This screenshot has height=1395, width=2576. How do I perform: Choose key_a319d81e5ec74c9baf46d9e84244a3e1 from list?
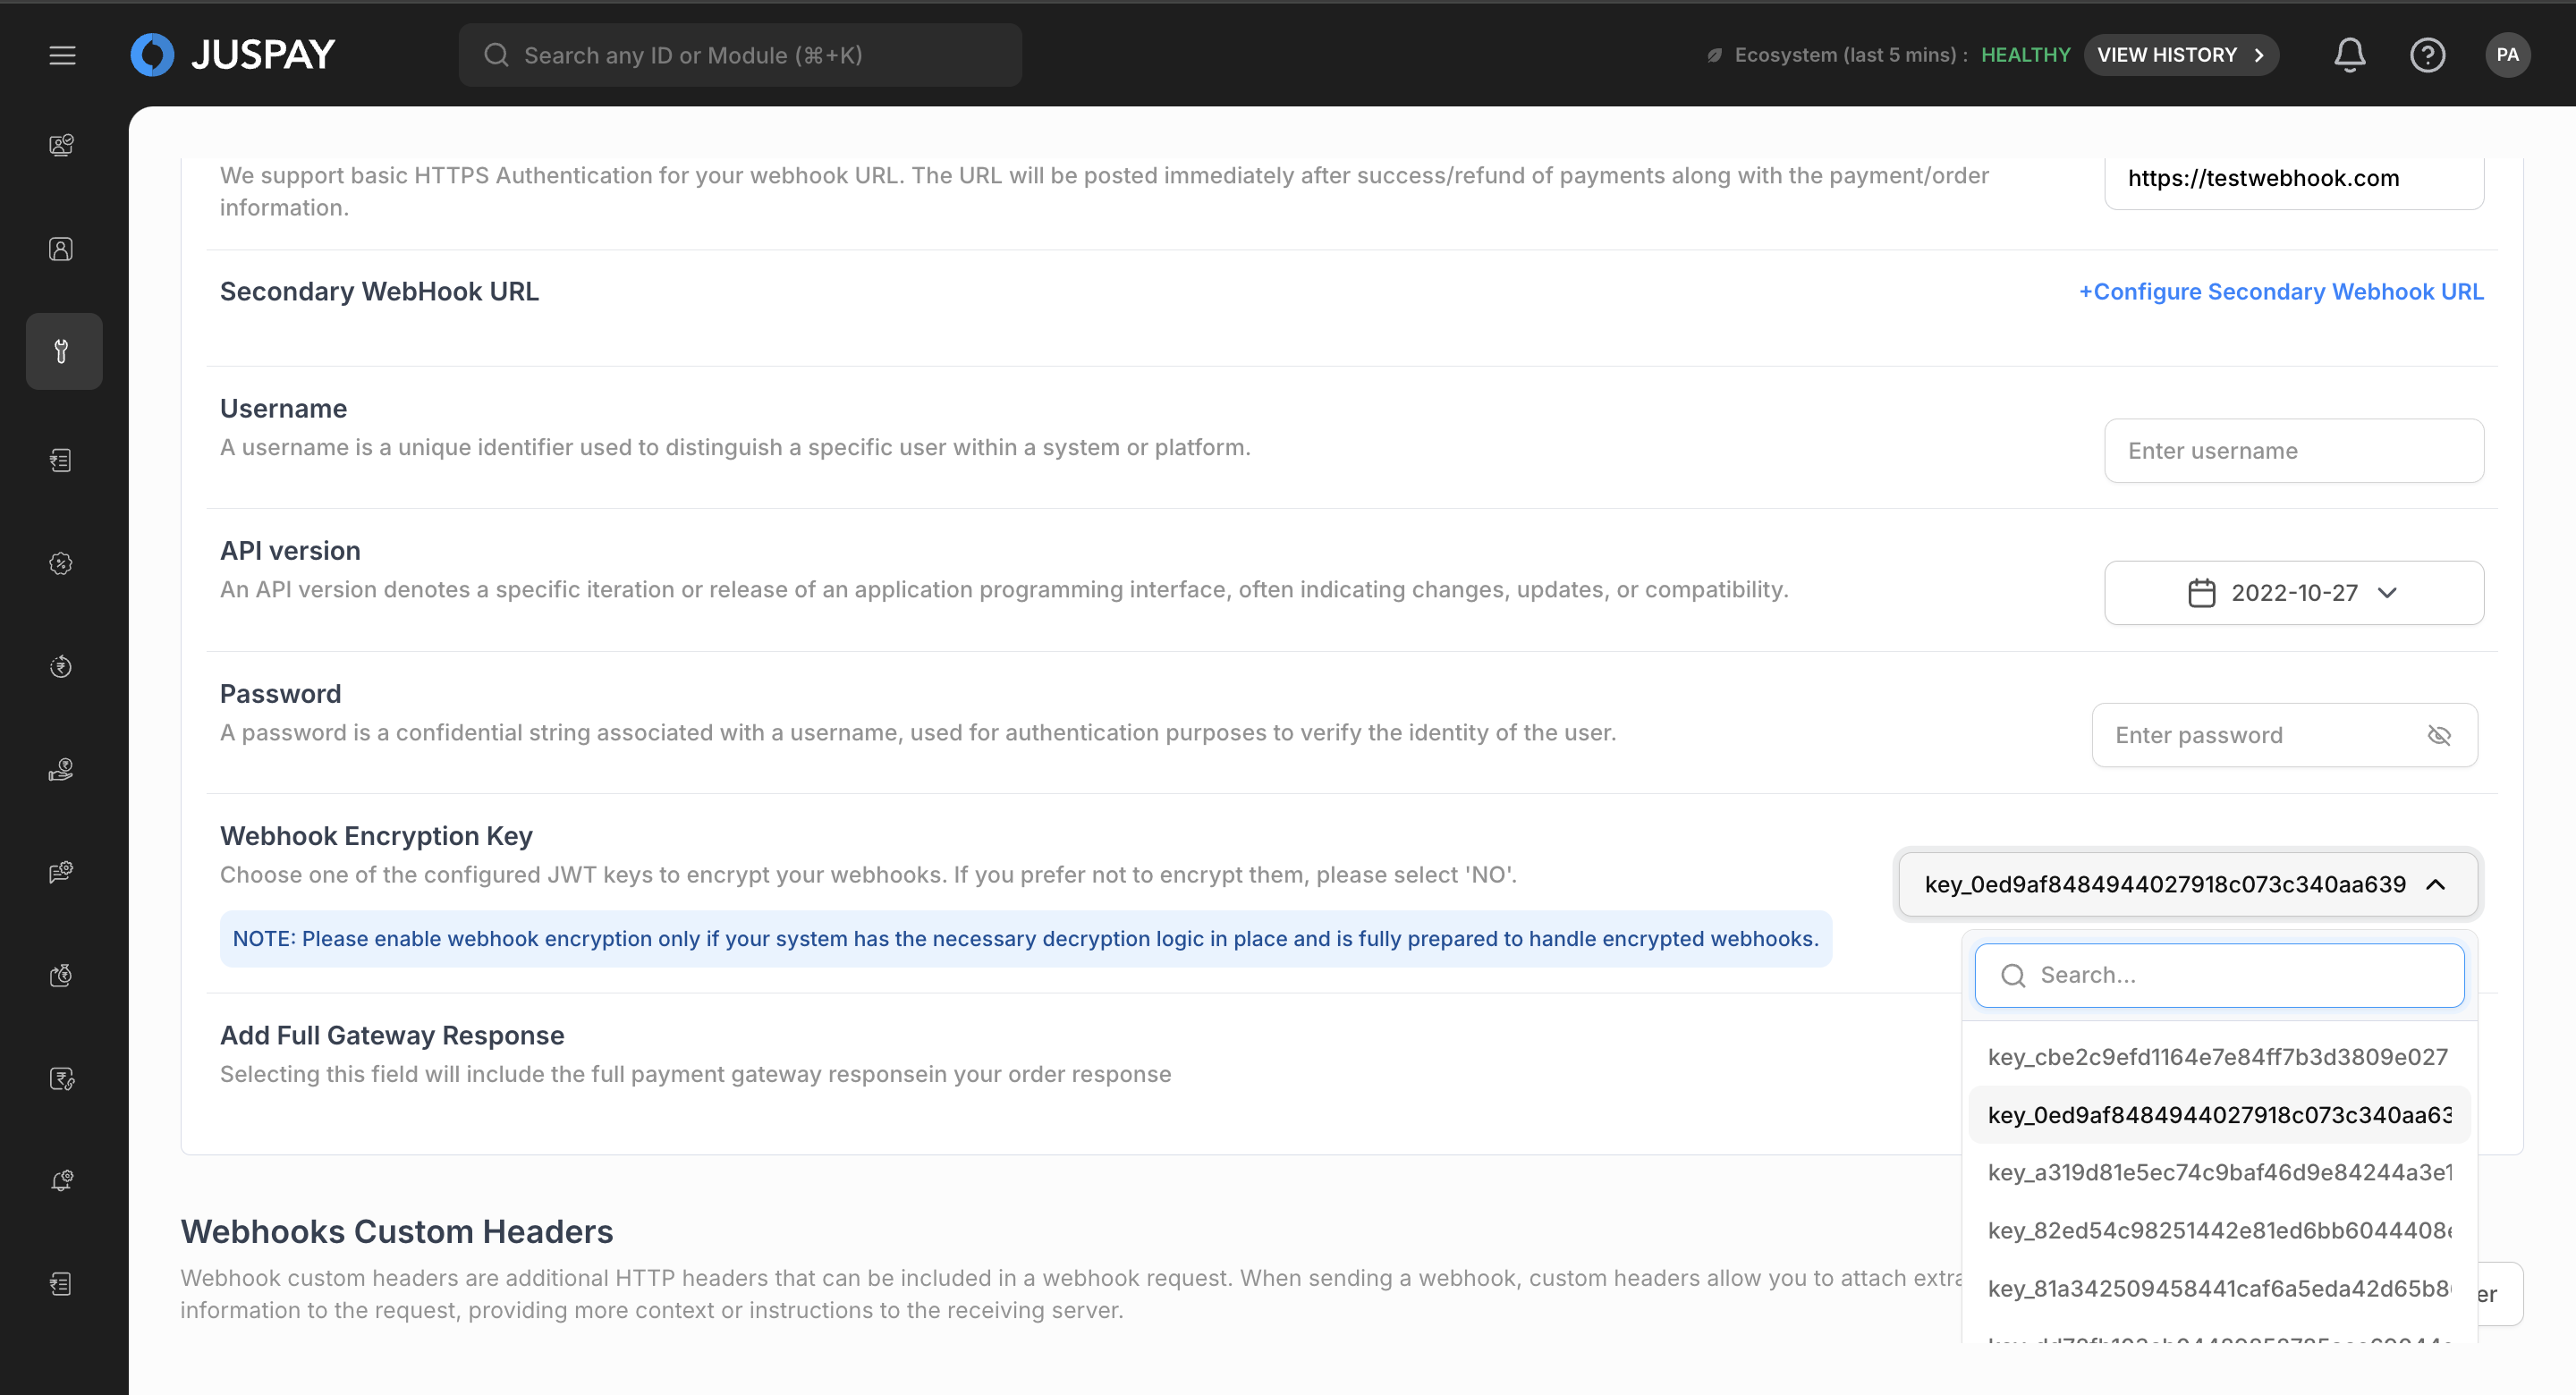tap(2217, 1172)
